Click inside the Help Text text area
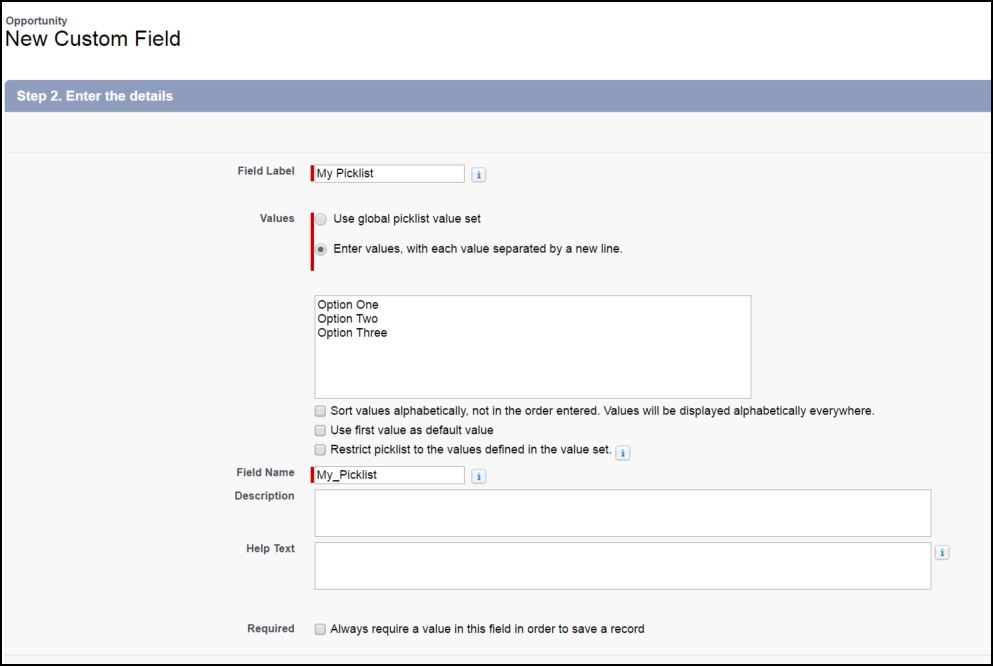The image size is (993, 667). pos(622,566)
